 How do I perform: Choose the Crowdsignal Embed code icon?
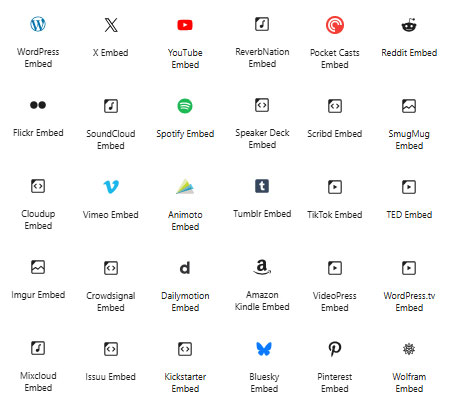(x=111, y=268)
